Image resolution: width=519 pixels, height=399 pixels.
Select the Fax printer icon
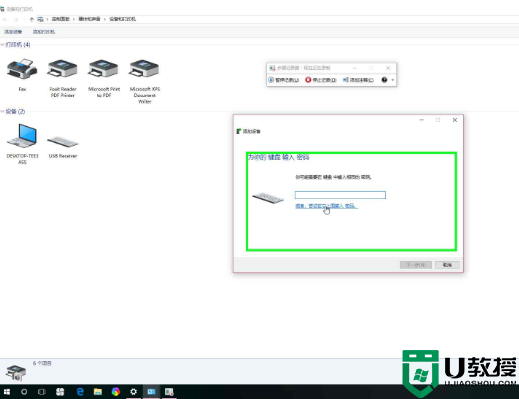click(22, 75)
